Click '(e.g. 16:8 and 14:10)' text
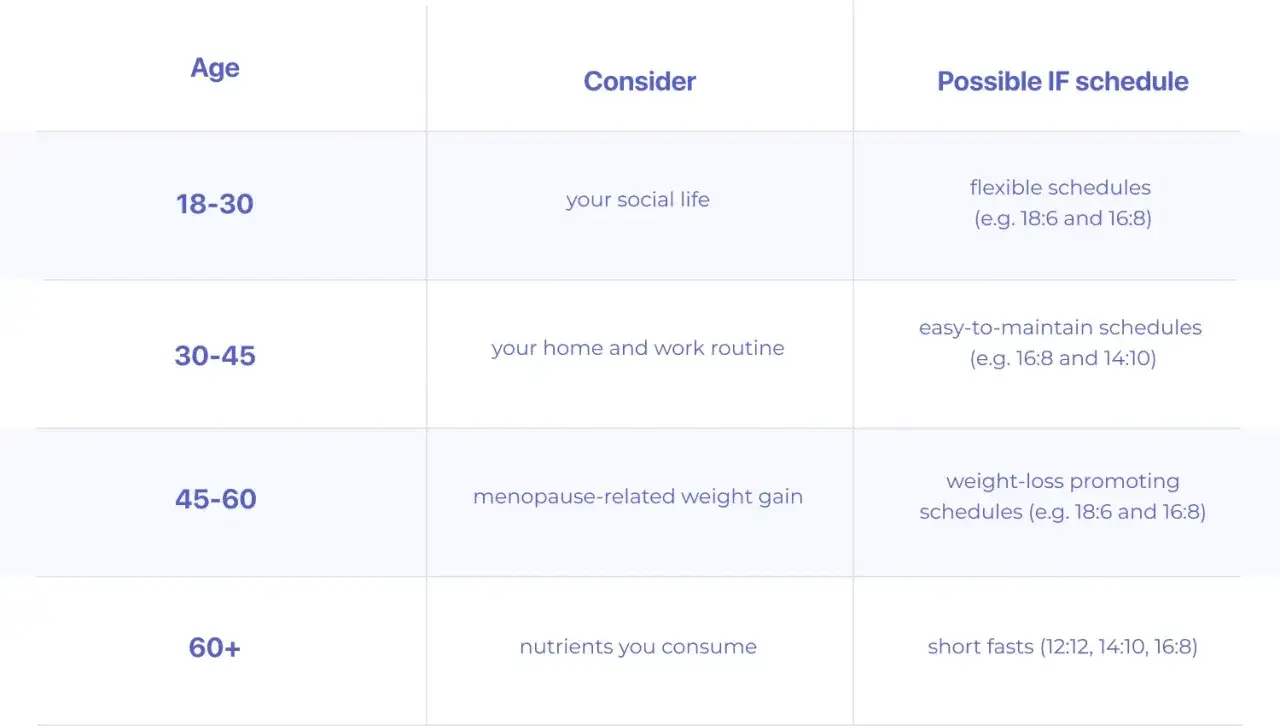 pos(1063,358)
